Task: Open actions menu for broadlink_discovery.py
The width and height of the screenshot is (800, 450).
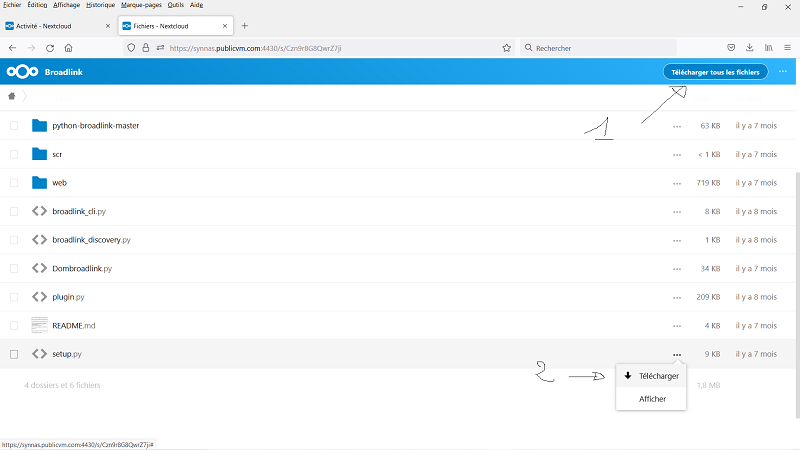Action: (x=677, y=240)
